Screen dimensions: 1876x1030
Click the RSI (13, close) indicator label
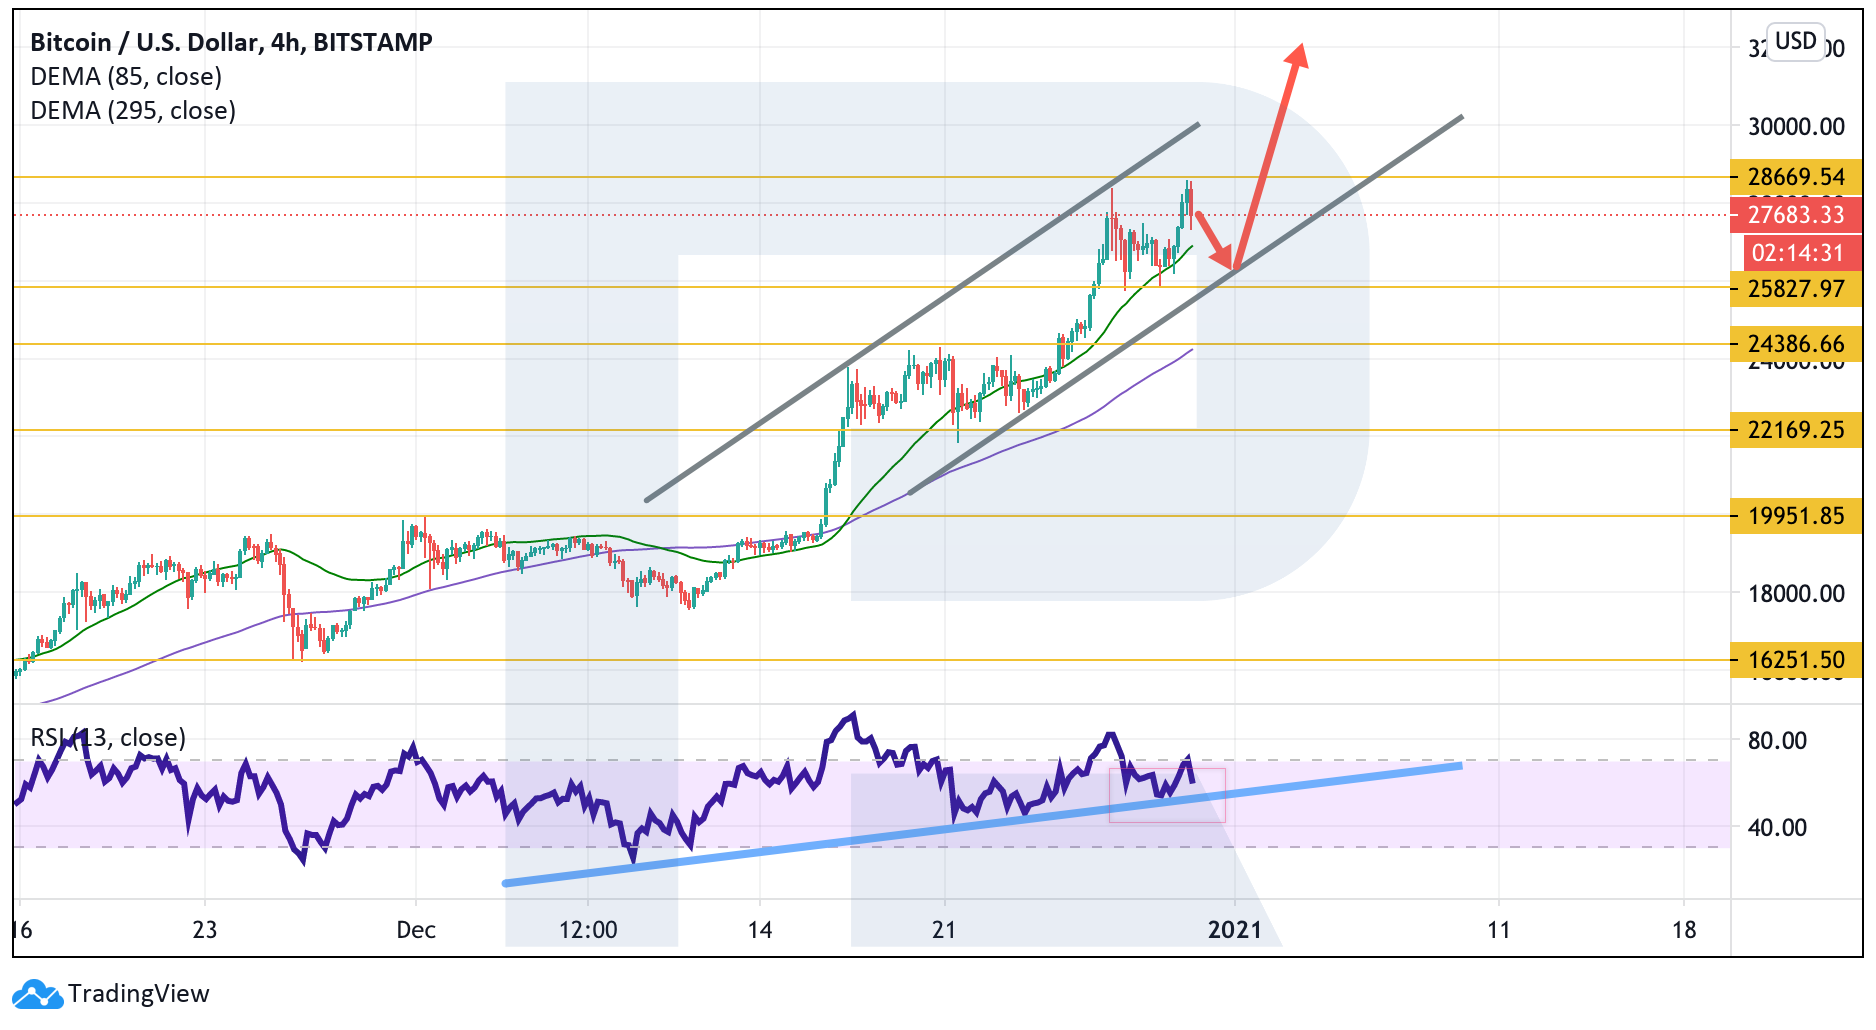pyautogui.click(x=108, y=738)
